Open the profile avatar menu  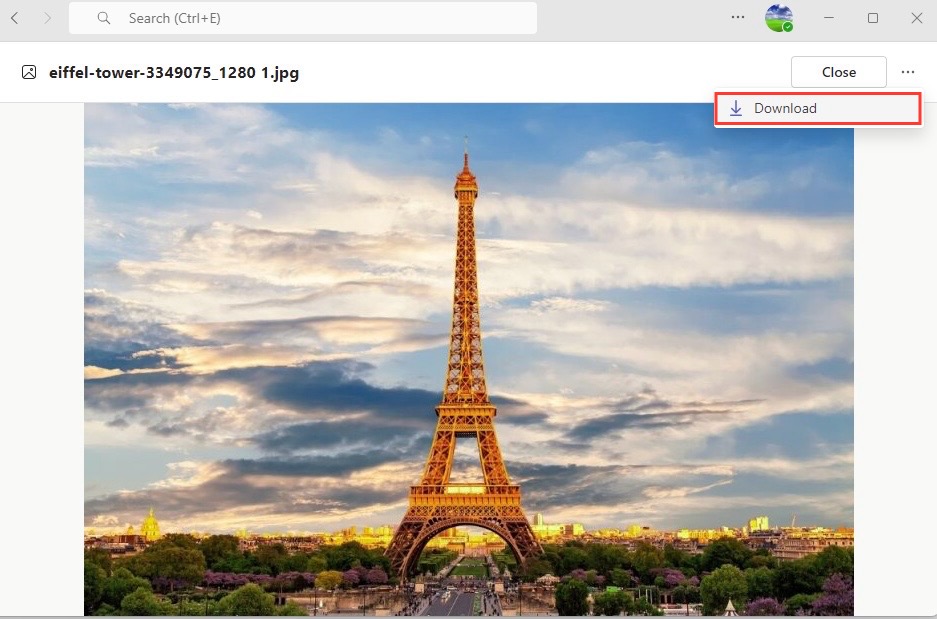(779, 18)
